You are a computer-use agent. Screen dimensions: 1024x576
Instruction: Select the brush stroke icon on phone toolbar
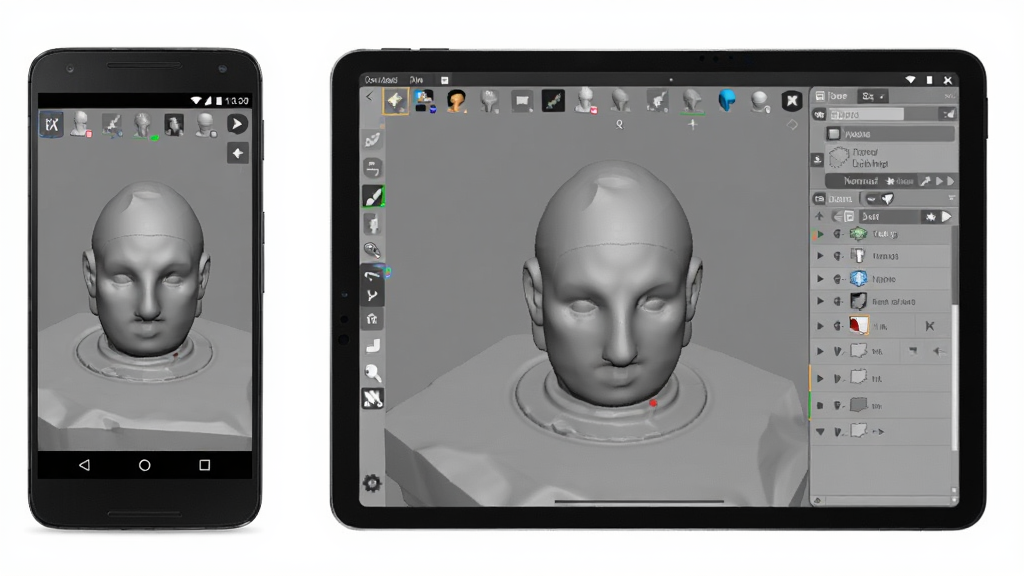[x=112, y=125]
